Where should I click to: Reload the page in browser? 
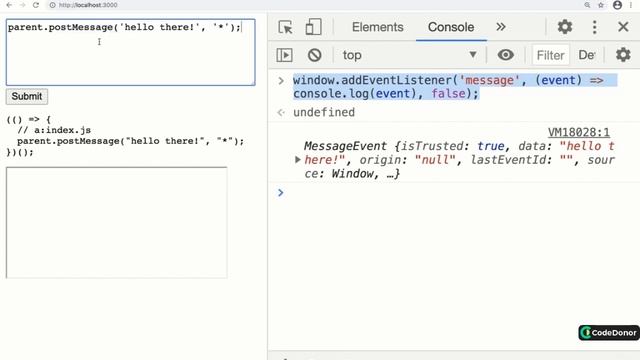coord(36,5)
